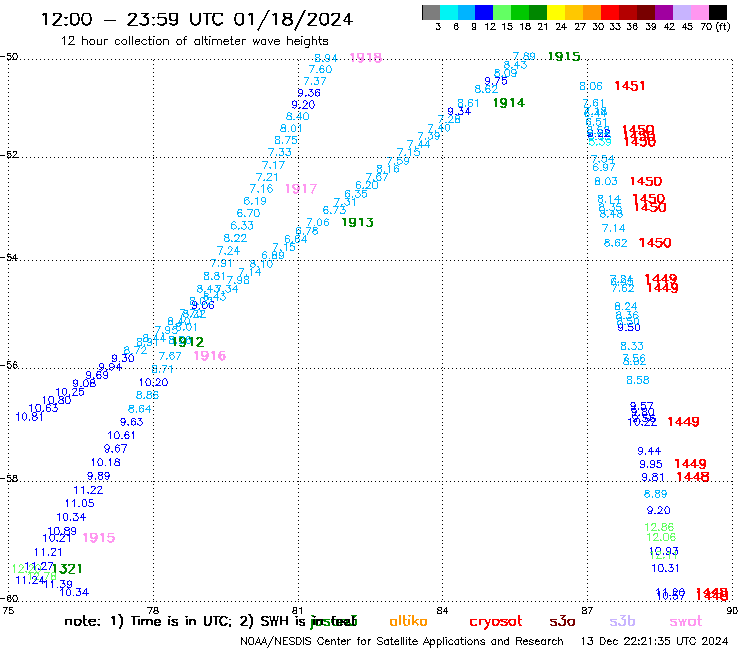
Task: Click the longitude axis label '87'
Action: pyautogui.click(x=587, y=610)
